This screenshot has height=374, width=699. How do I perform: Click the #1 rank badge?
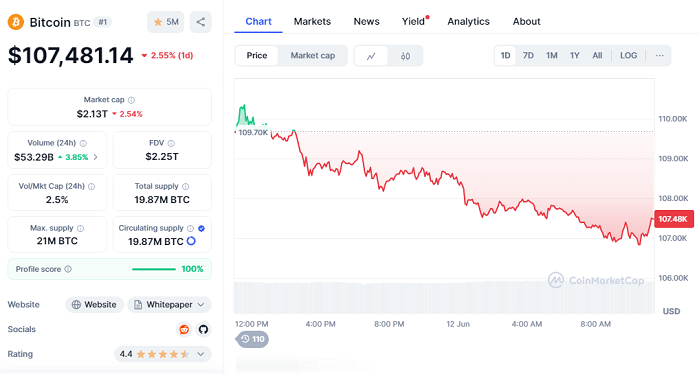point(103,22)
